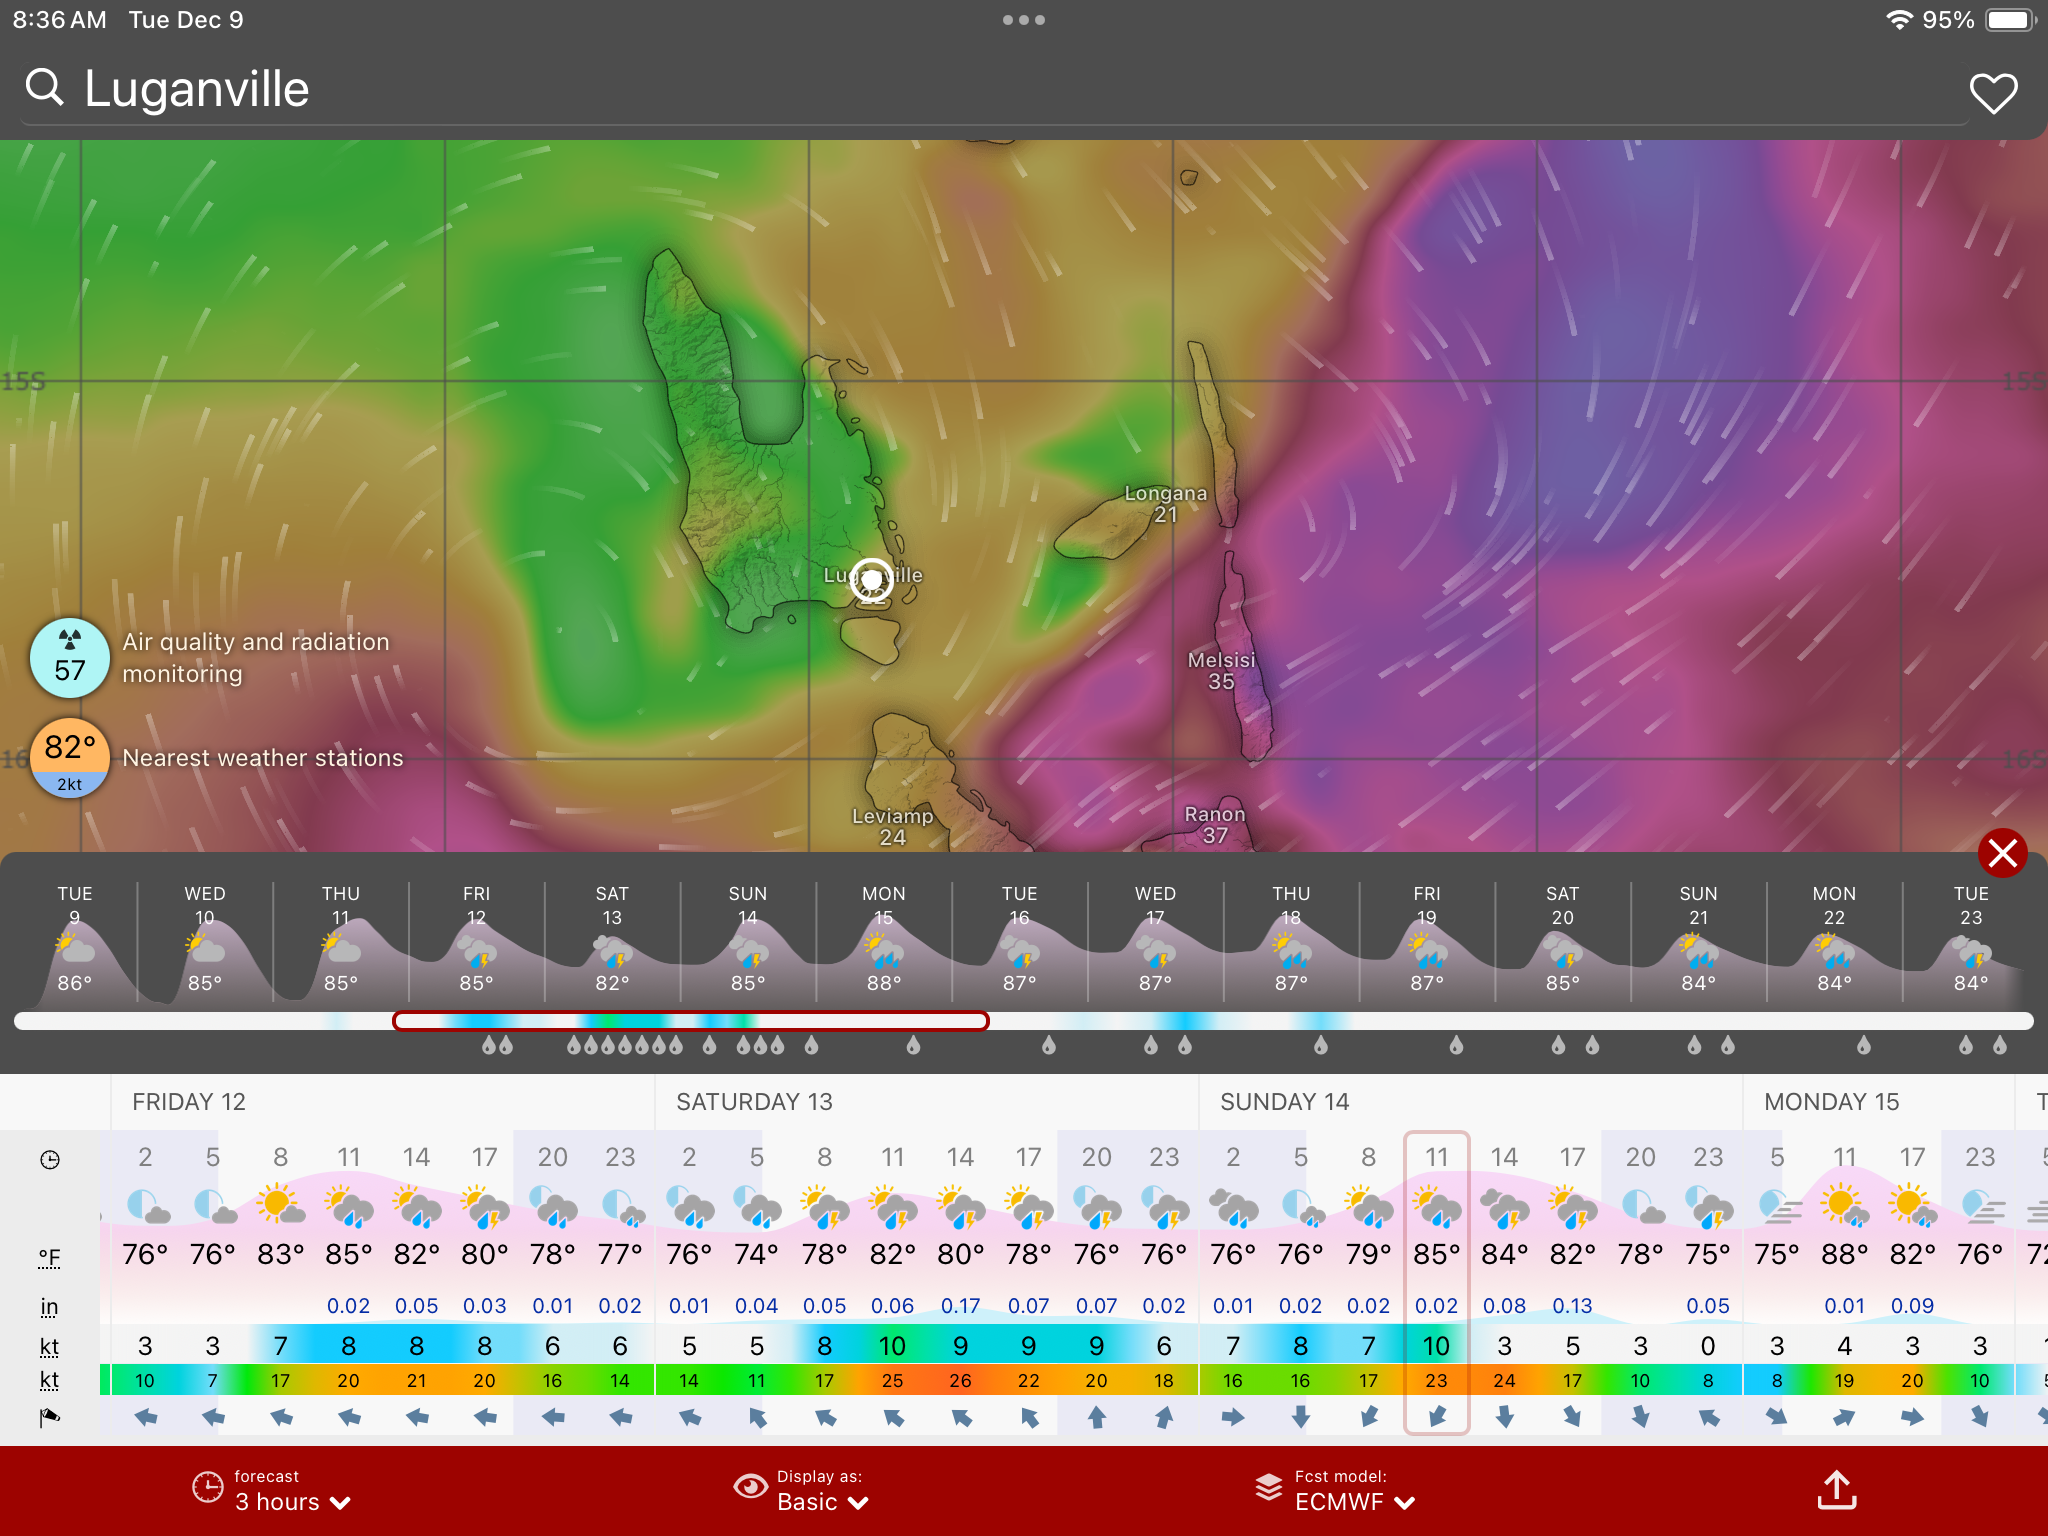
Task: Tap Sunday 23:00 wind speed 0
Action: [1708, 1347]
